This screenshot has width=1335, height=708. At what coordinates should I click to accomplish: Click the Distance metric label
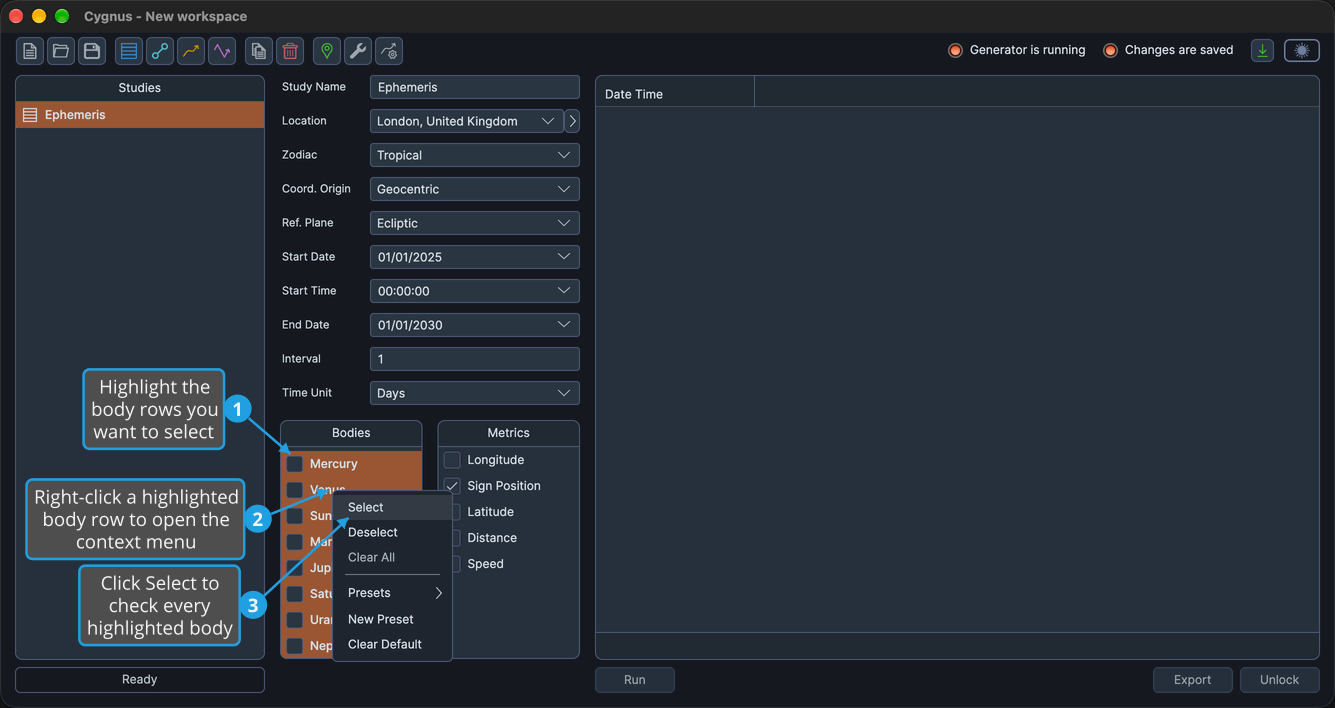(492, 538)
